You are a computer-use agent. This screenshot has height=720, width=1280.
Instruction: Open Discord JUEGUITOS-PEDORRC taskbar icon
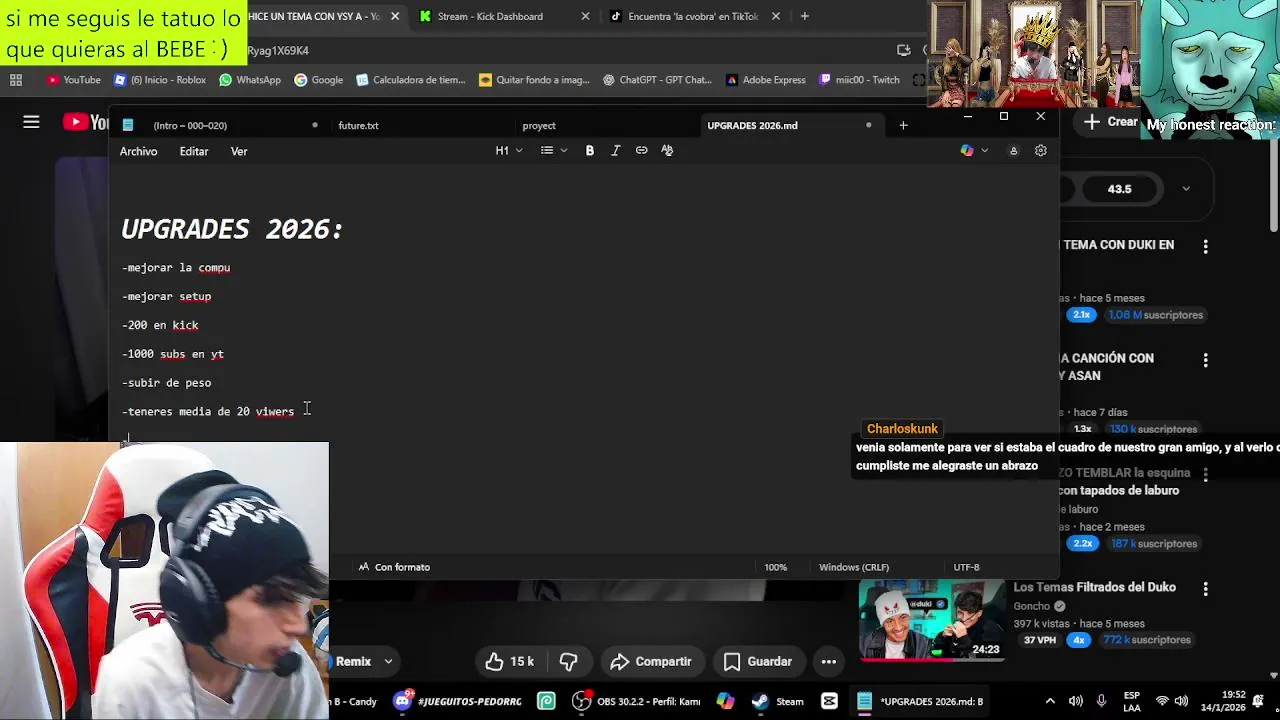458,701
